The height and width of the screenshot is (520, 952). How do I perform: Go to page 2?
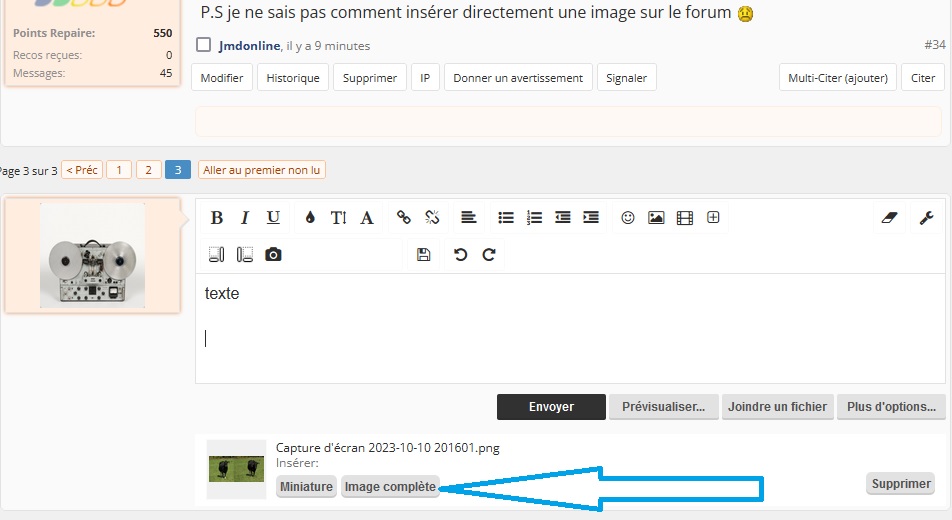pyautogui.click(x=148, y=170)
